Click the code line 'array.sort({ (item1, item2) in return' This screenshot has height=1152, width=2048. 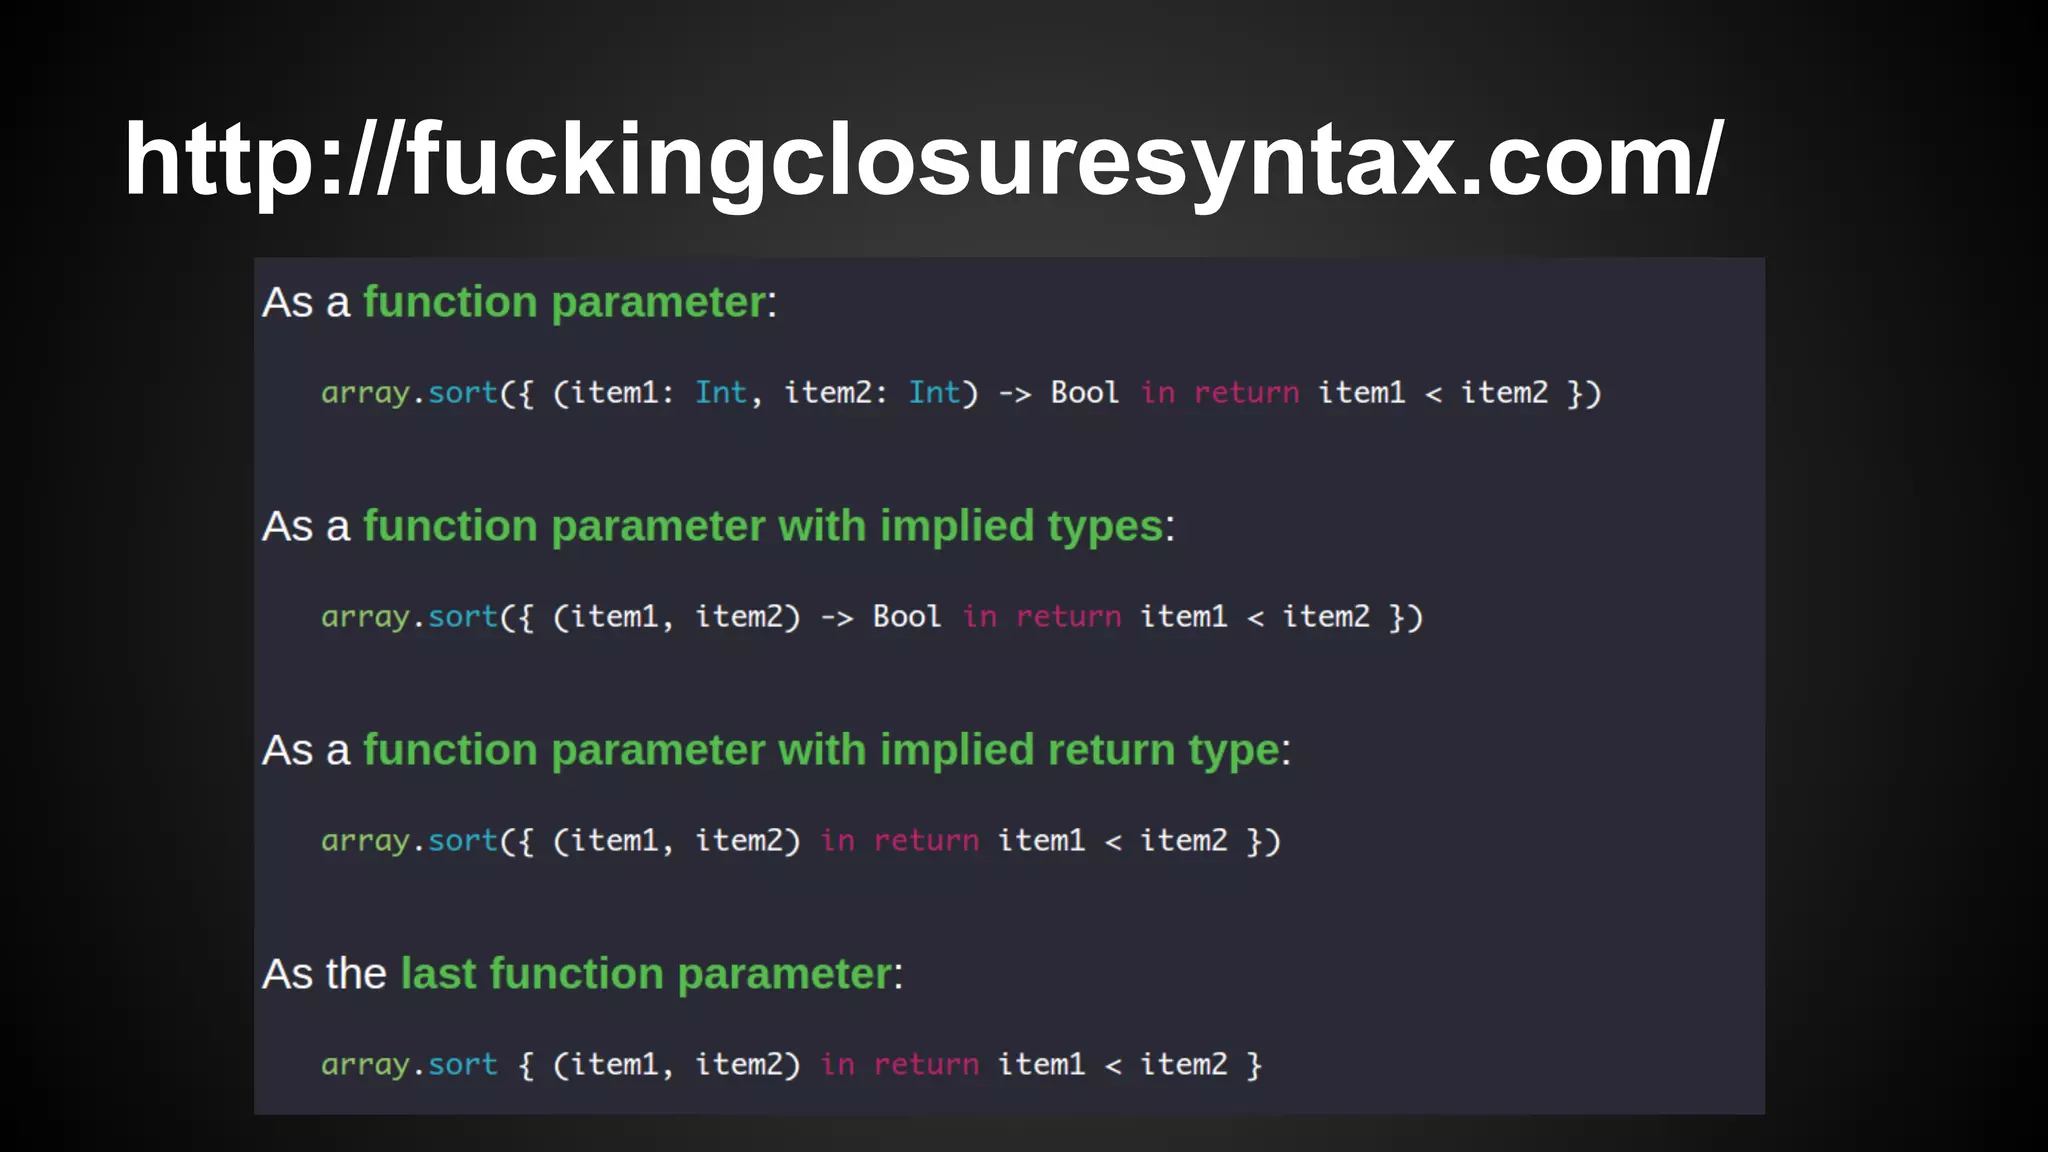click(x=801, y=841)
